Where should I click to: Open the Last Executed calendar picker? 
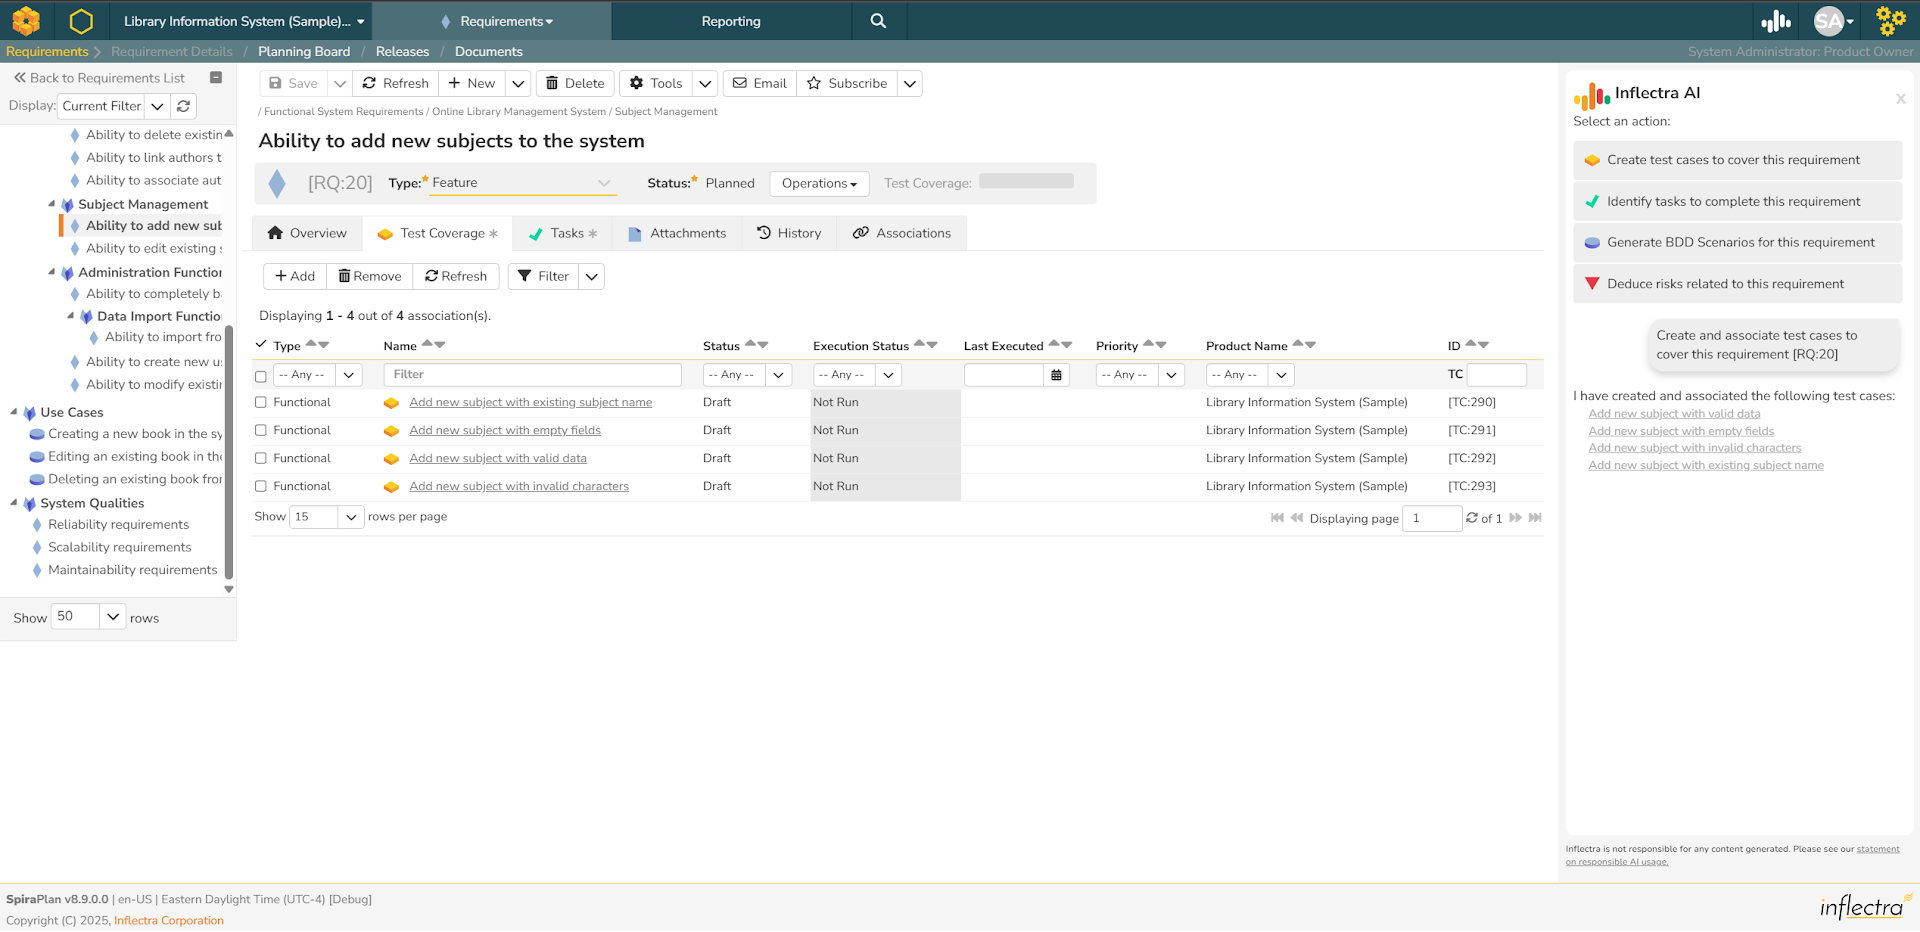point(1056,375)
